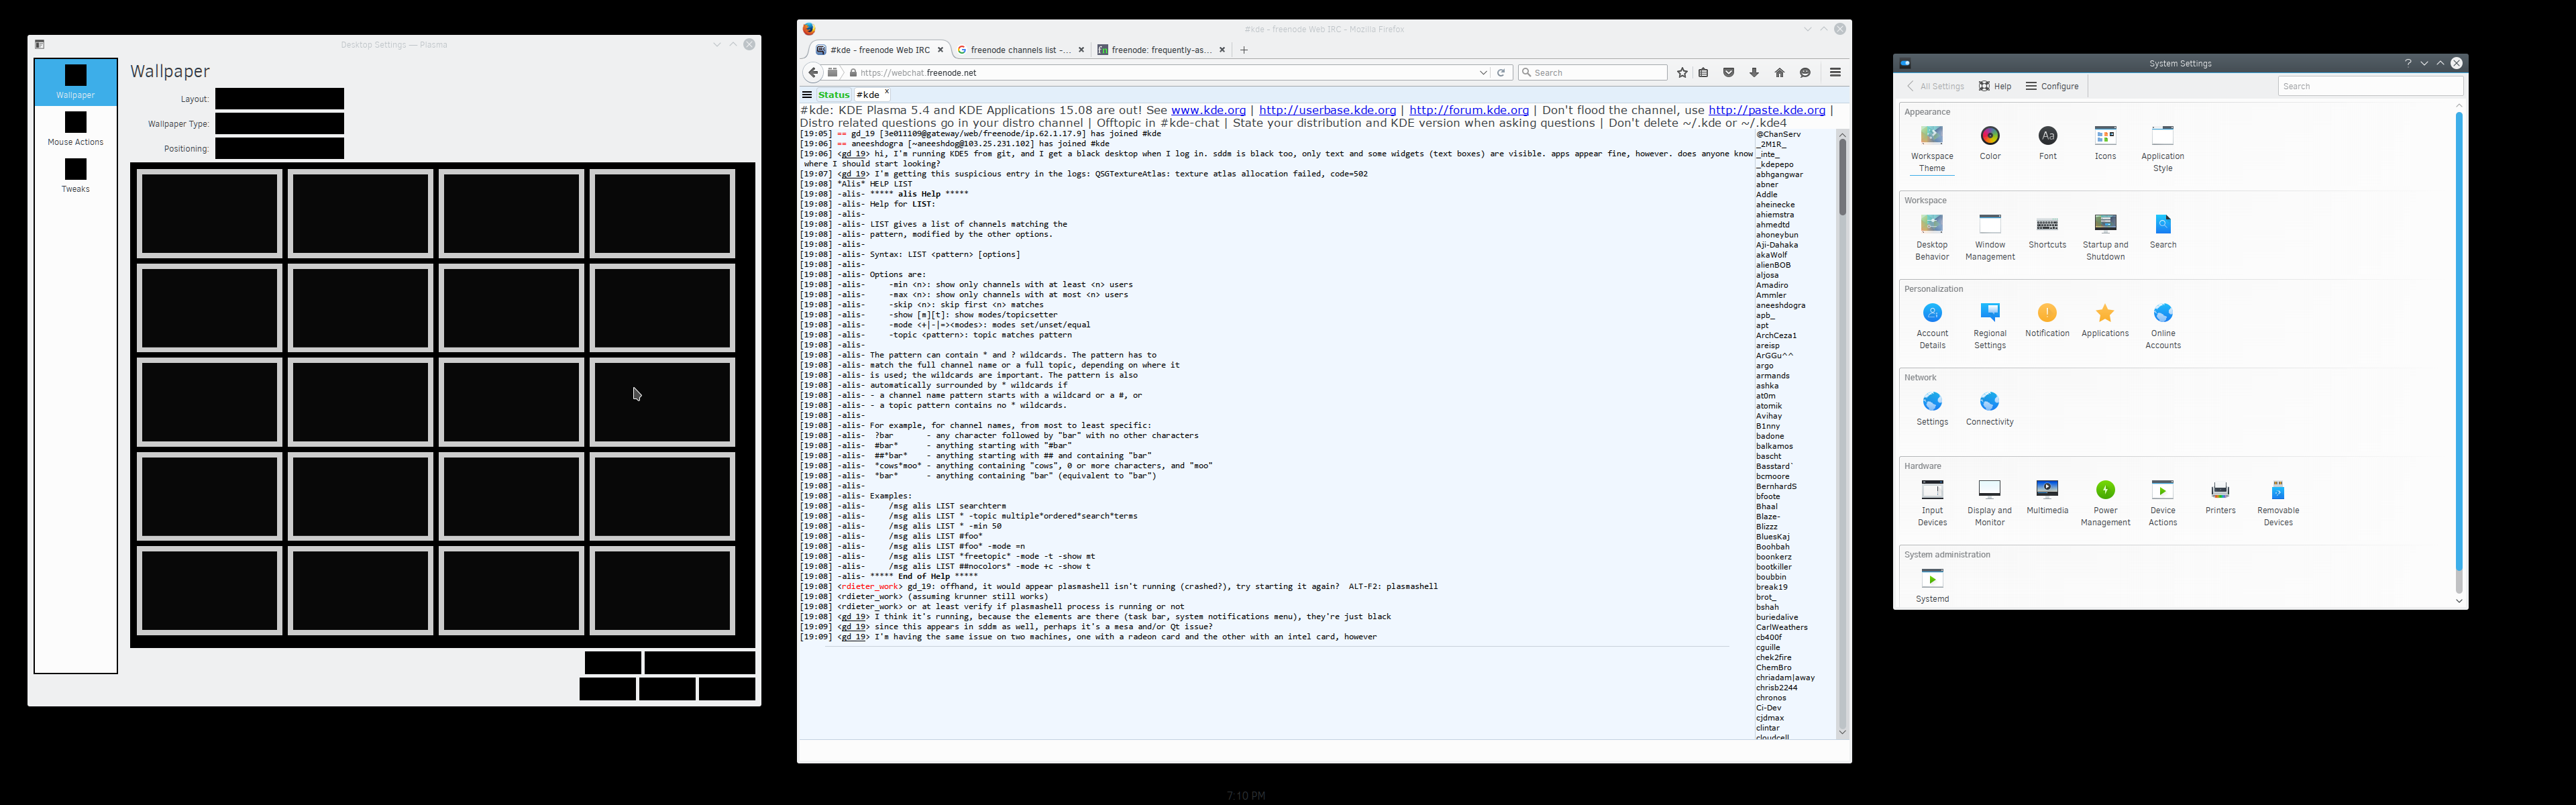Open the Icons settings module
The height and width of the screenshot is (805, 2576).
(x=2105, y=143)
